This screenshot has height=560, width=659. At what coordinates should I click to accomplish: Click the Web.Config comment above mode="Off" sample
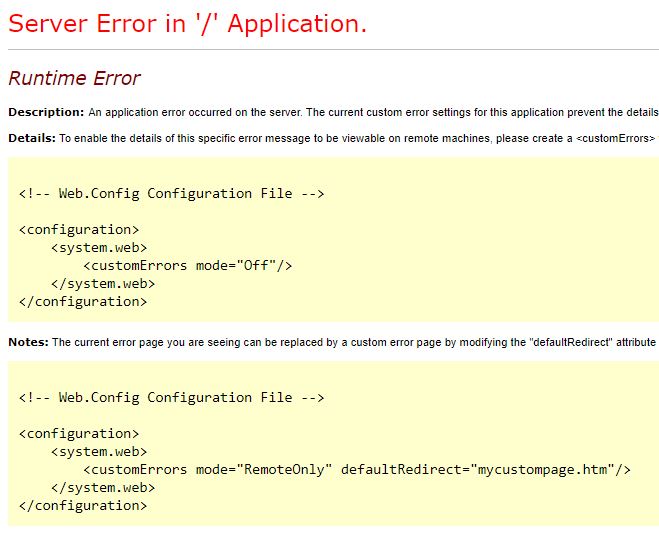click(171, 193)
